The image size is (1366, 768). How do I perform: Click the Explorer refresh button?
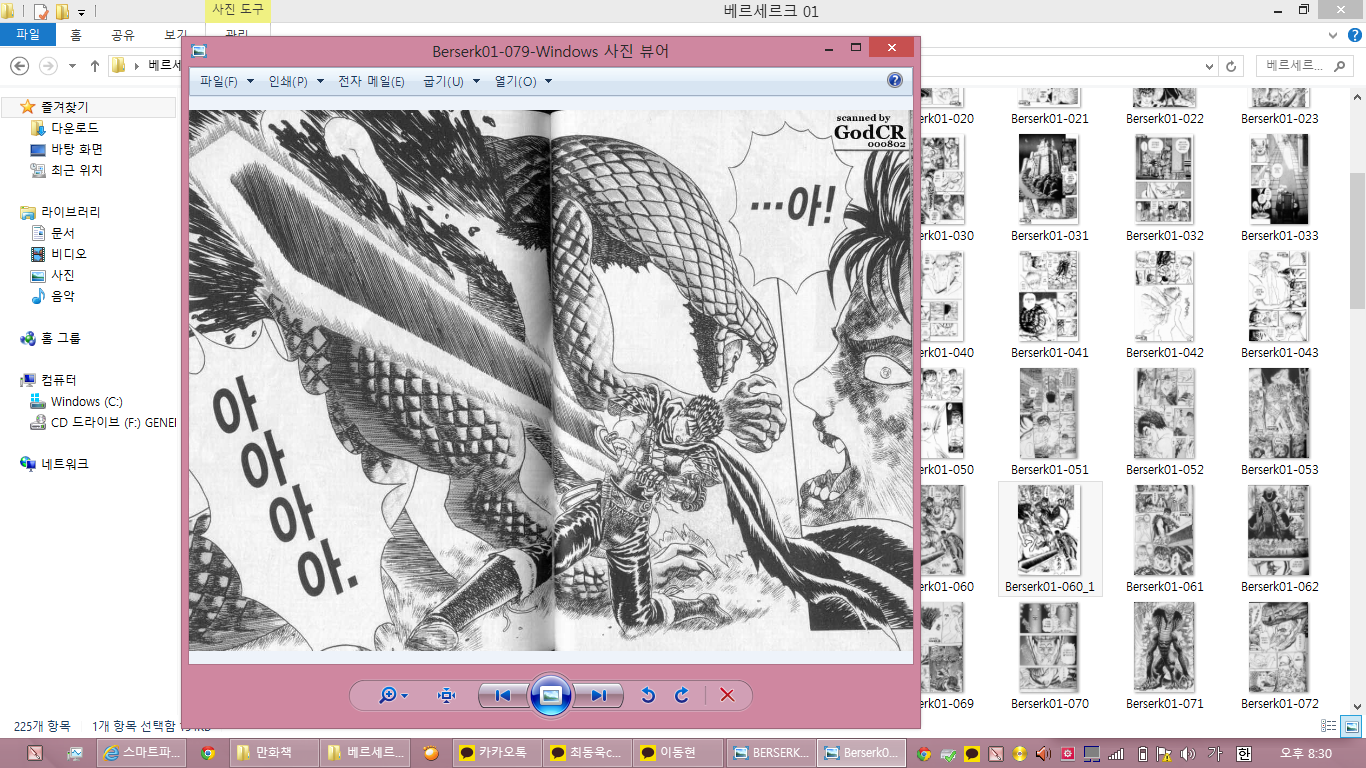click(1232, 66)
